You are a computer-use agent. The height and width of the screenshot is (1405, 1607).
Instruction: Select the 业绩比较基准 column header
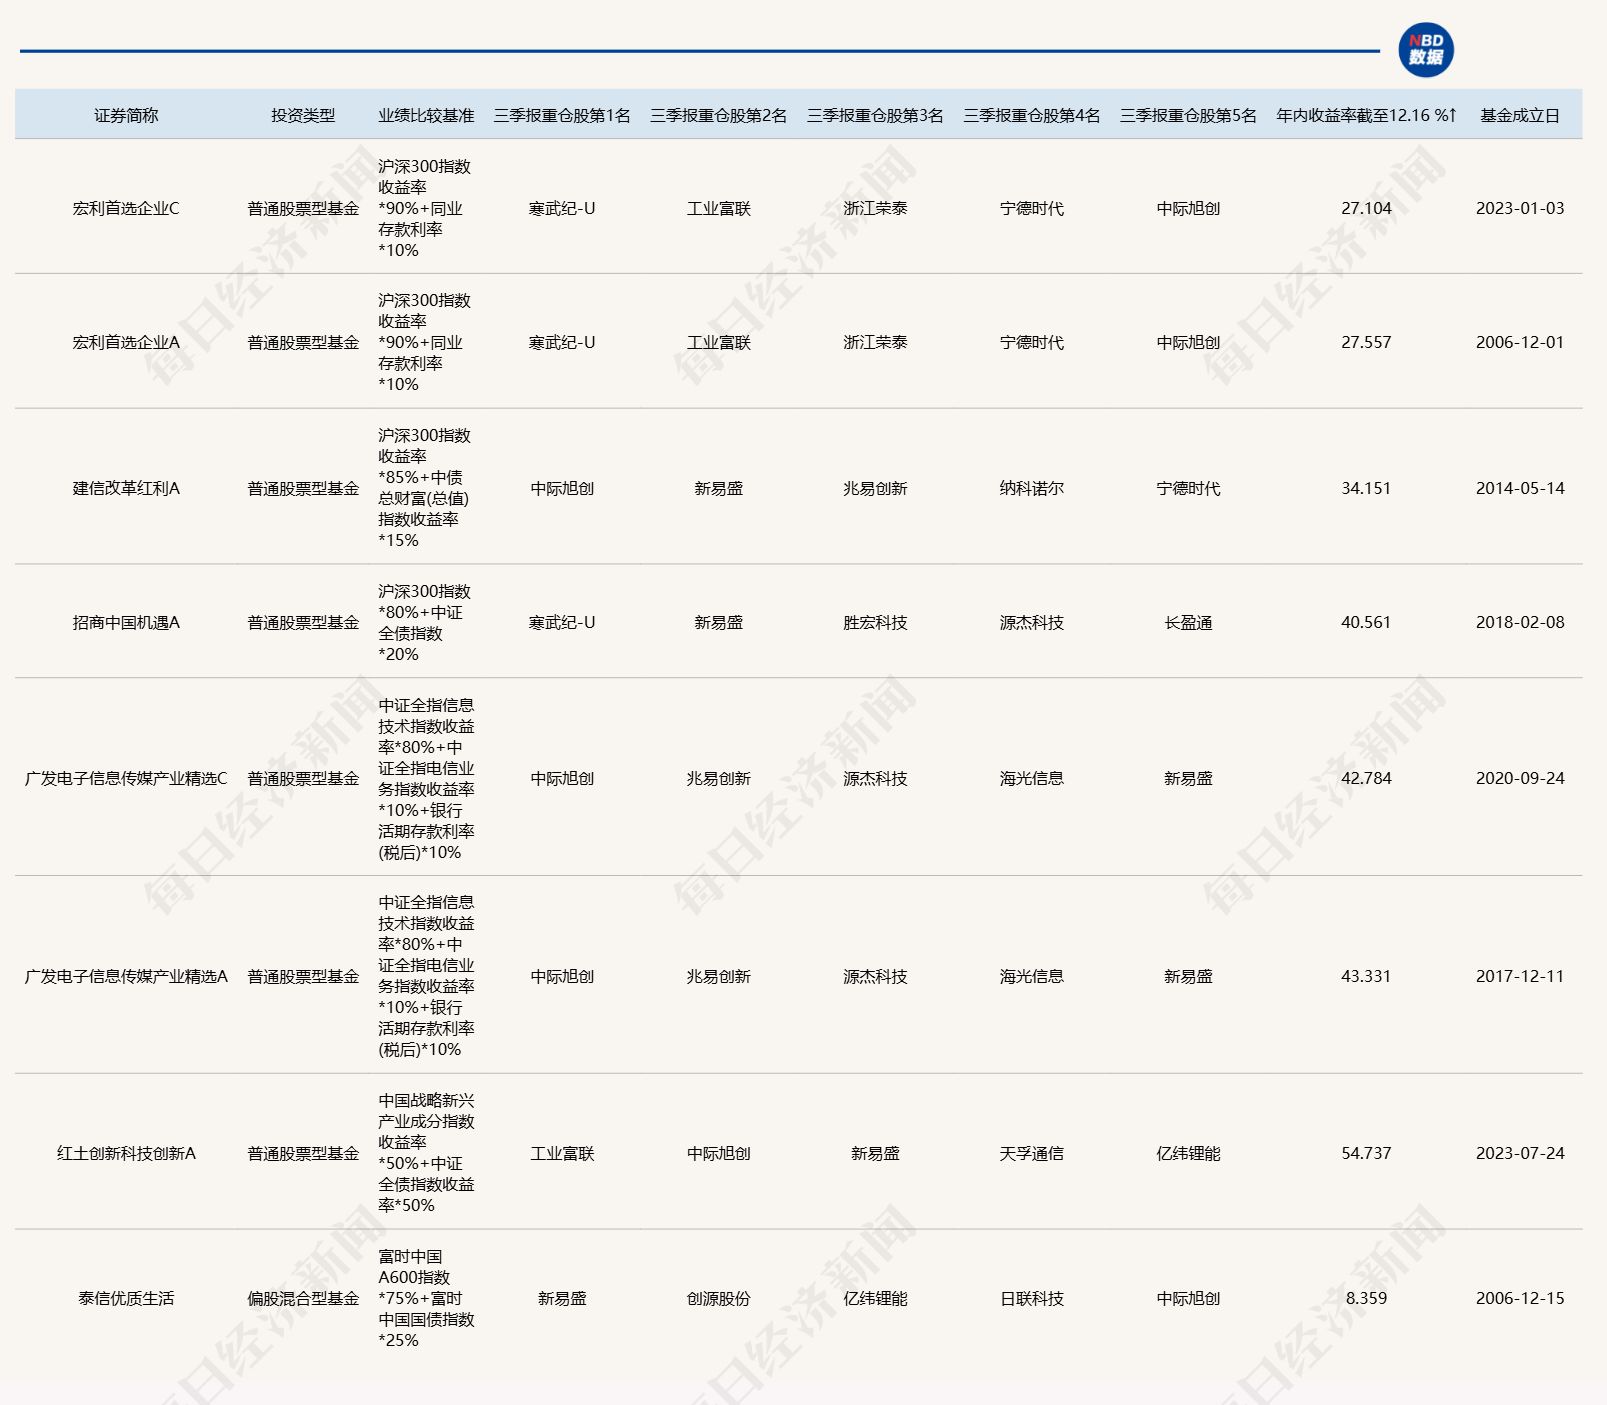(425, 115)
